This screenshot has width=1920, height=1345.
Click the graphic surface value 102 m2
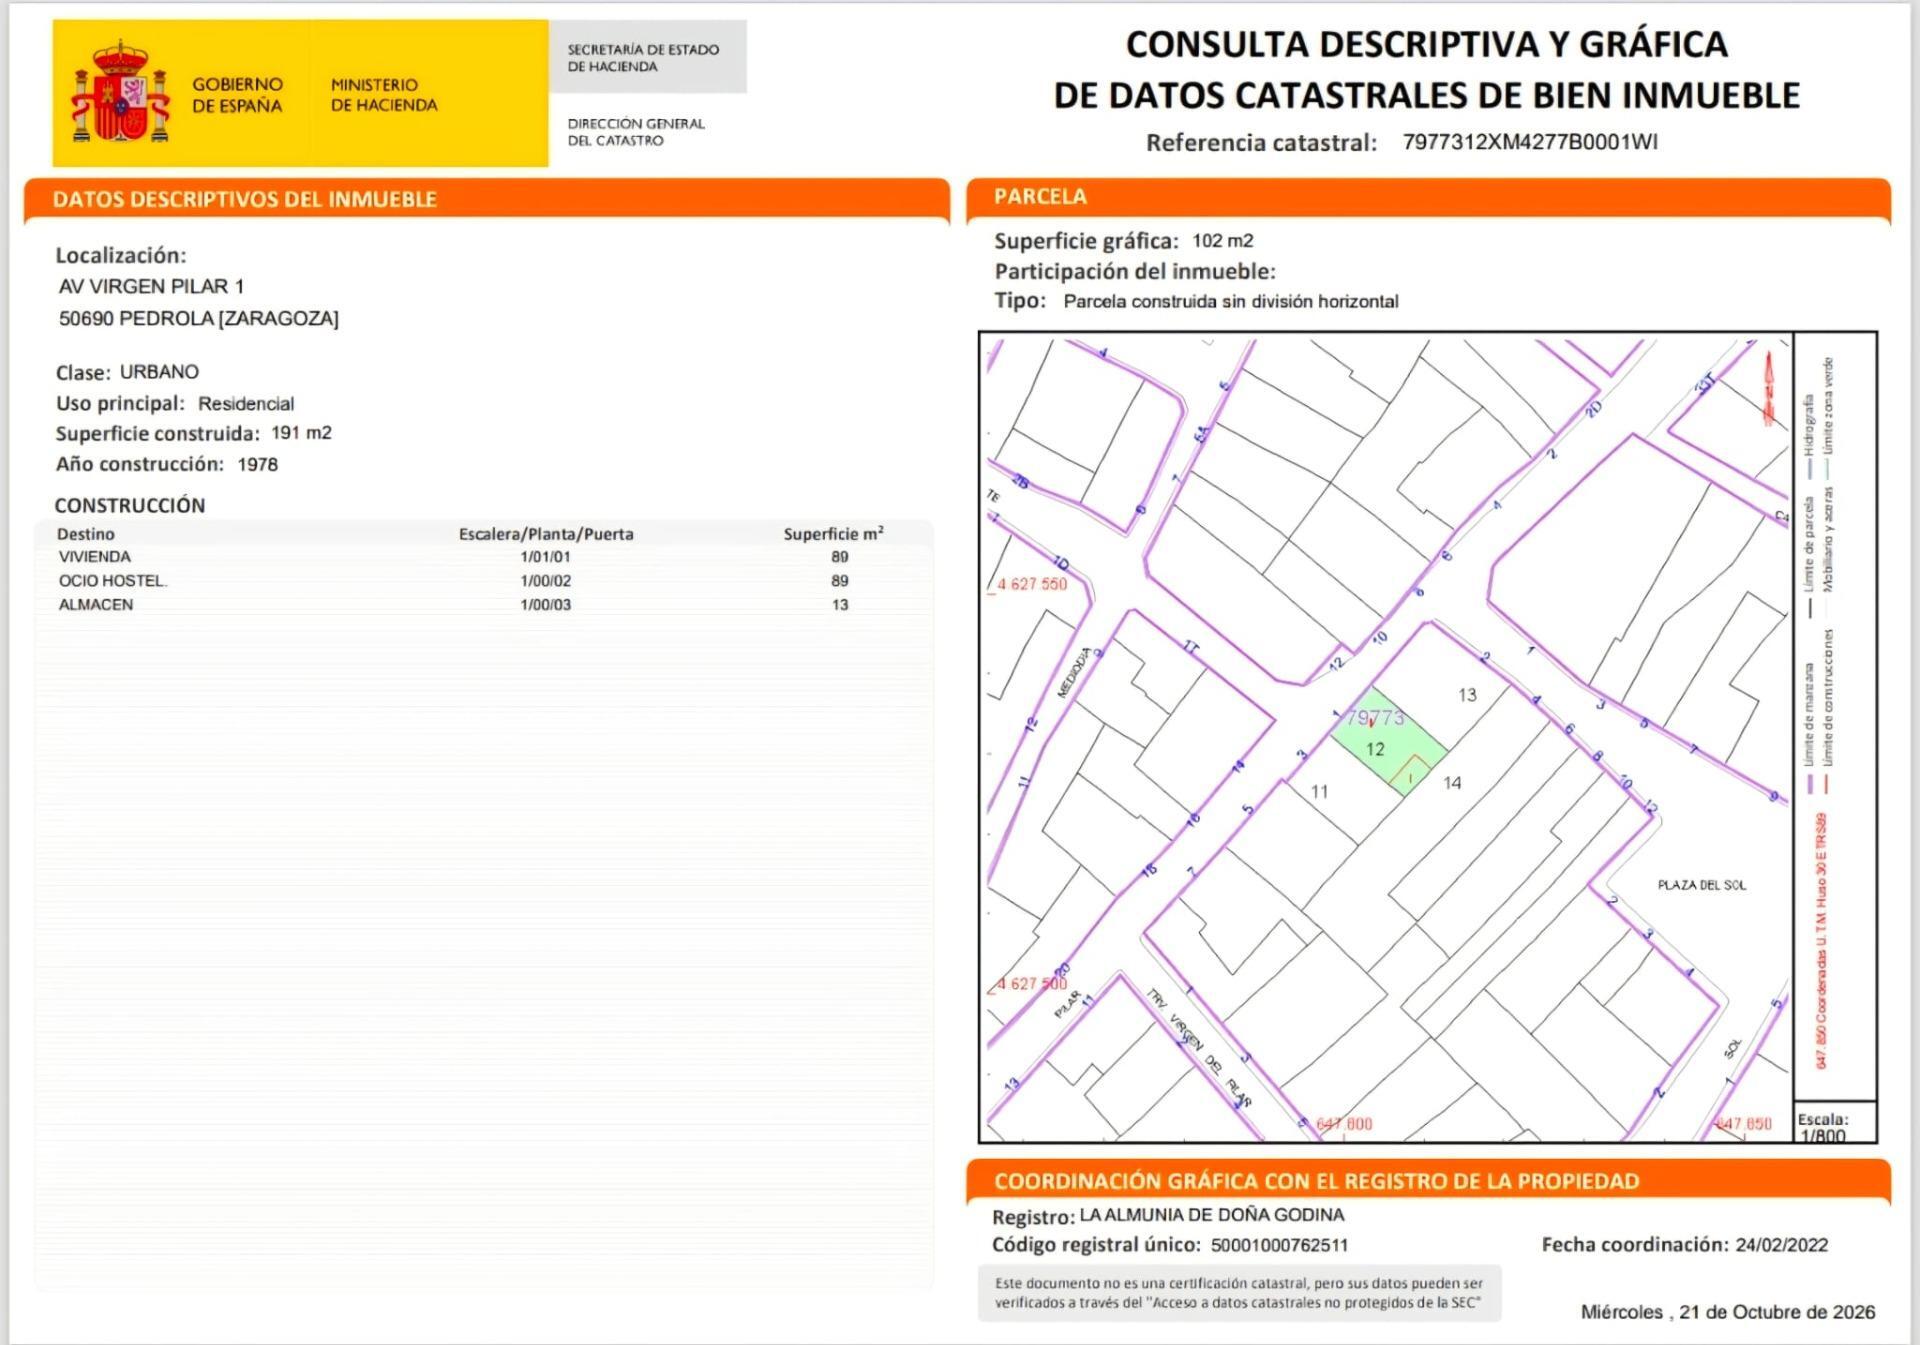tap(1222, 241)
